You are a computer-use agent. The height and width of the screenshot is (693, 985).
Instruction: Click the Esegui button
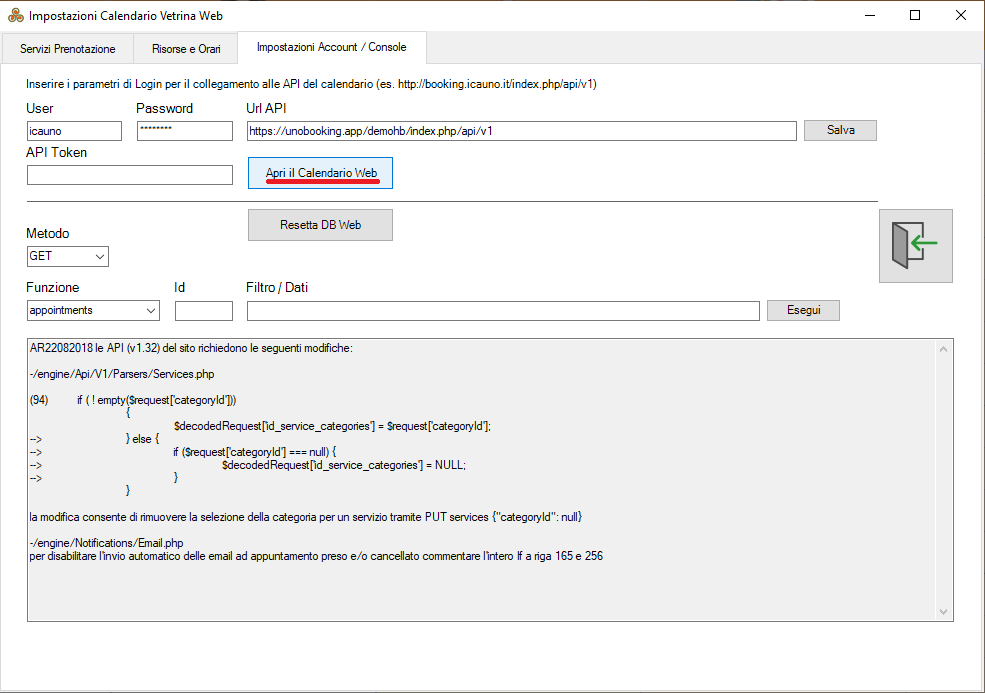pos(803,310)
